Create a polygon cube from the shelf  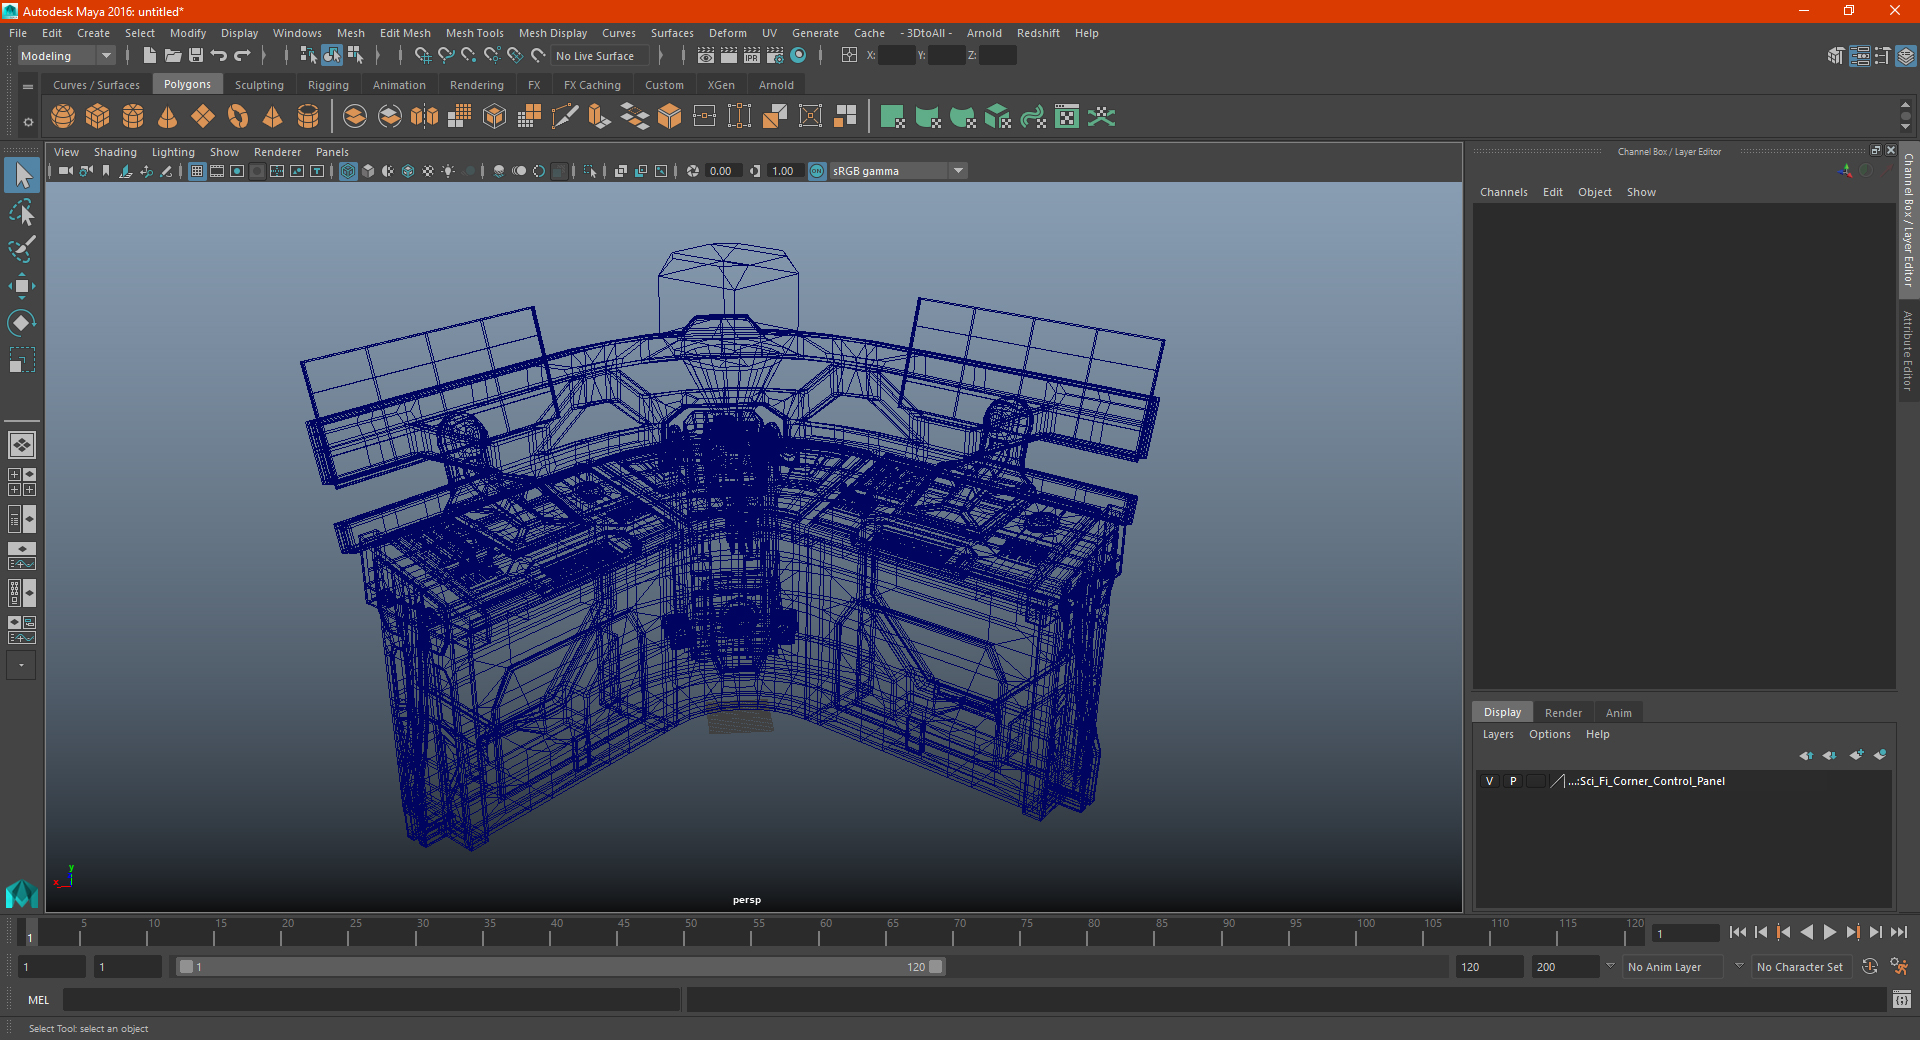(98, 117)
